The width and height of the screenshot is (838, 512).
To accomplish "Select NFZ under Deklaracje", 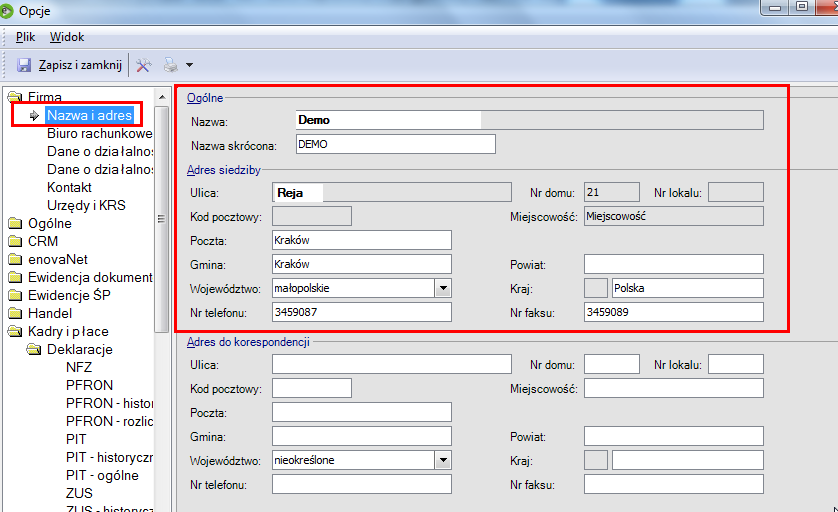I will [x=79, y=367].
